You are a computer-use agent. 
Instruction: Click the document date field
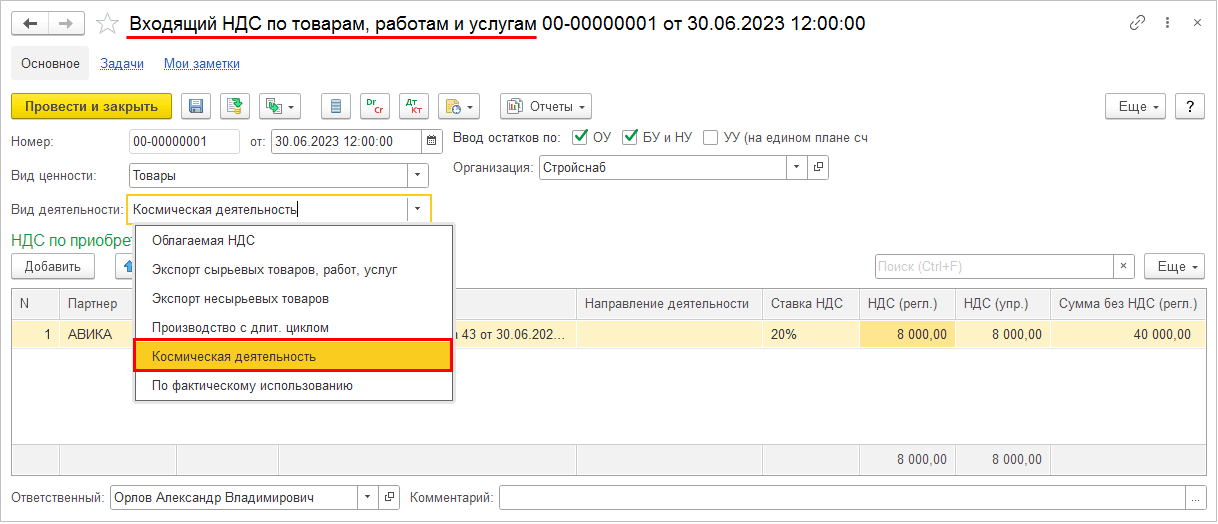347,141
